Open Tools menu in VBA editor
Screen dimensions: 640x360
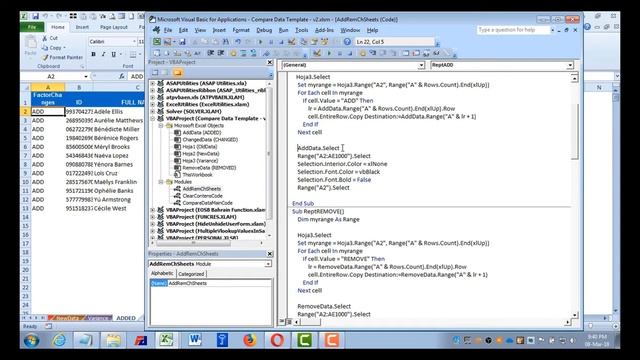[302, 30]
